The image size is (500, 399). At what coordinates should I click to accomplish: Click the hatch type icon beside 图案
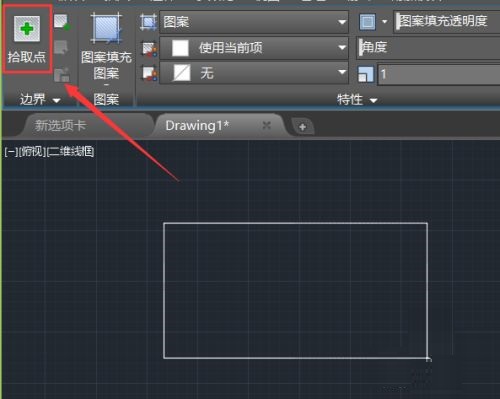[148, 22]
